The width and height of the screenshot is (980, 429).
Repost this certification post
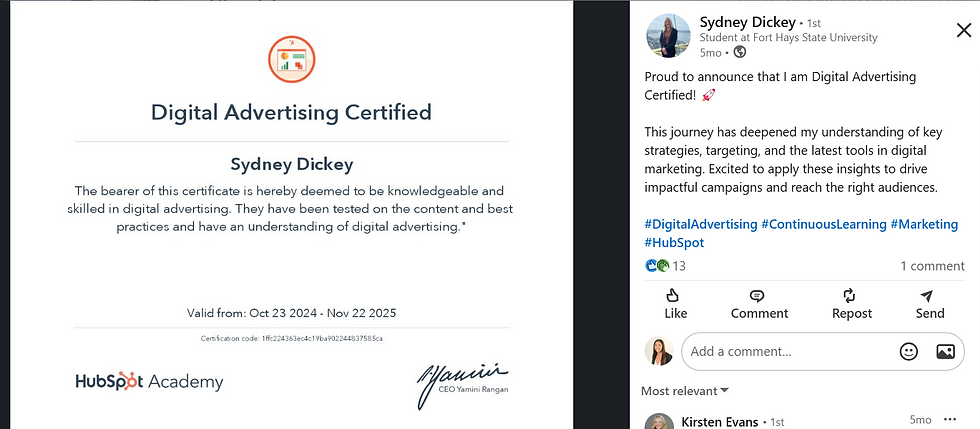coord(851,304)
